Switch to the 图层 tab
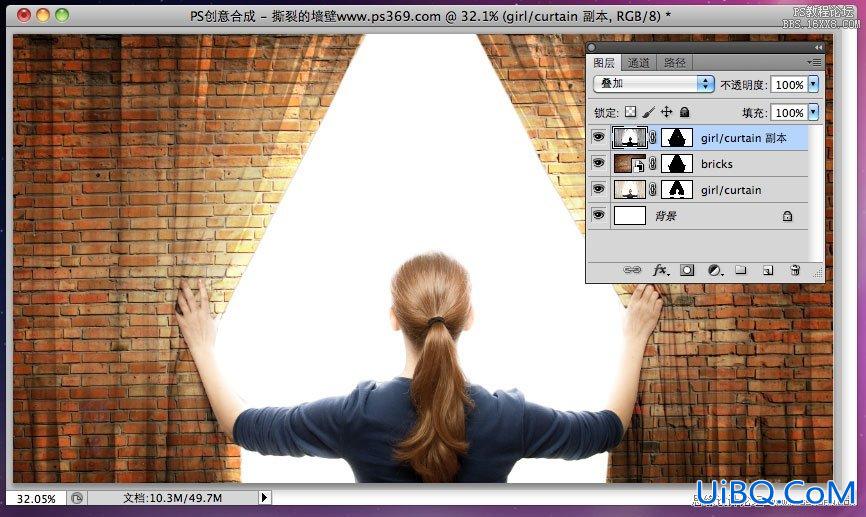This screenshot has width=866, height=517. 604,62
